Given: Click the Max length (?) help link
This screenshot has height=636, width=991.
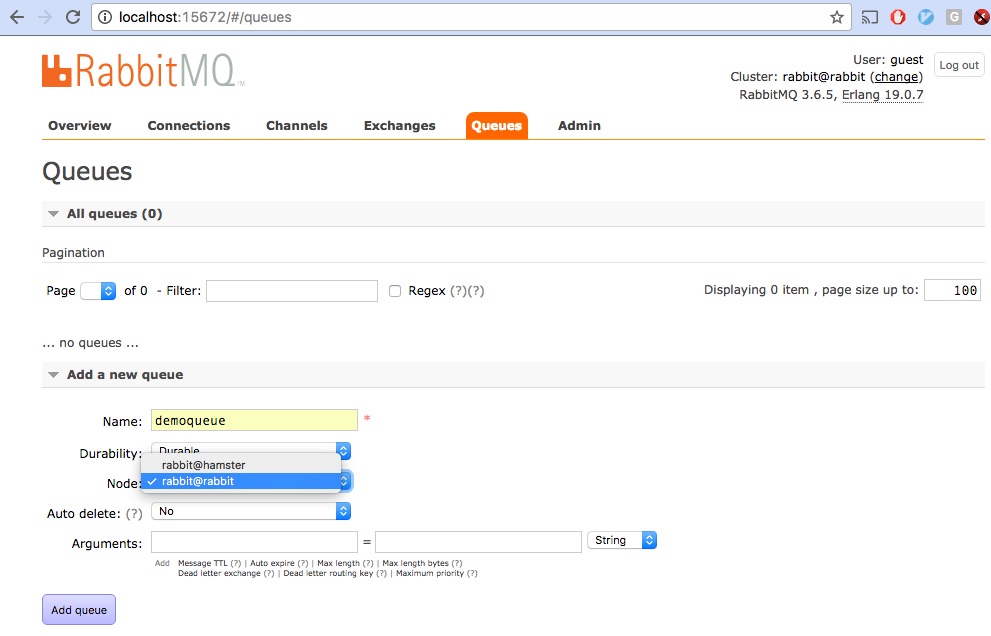Looking at the screenshot, I should coord(368,563).
